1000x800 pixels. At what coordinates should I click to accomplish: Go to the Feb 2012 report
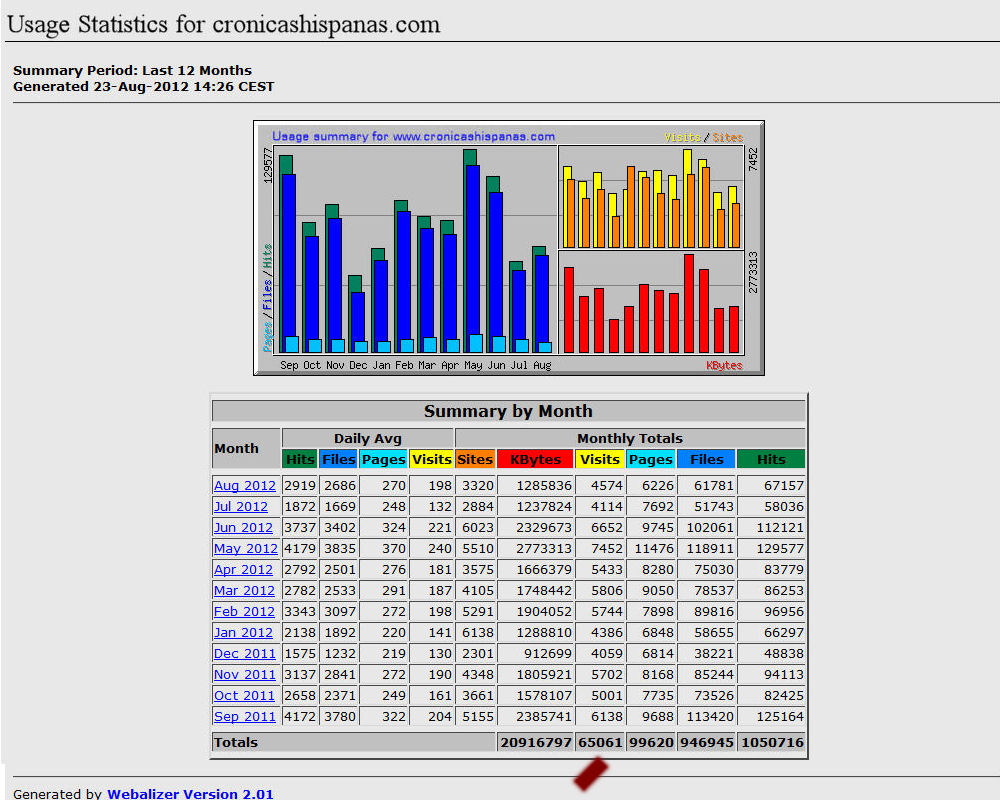[x=244, y=611]
